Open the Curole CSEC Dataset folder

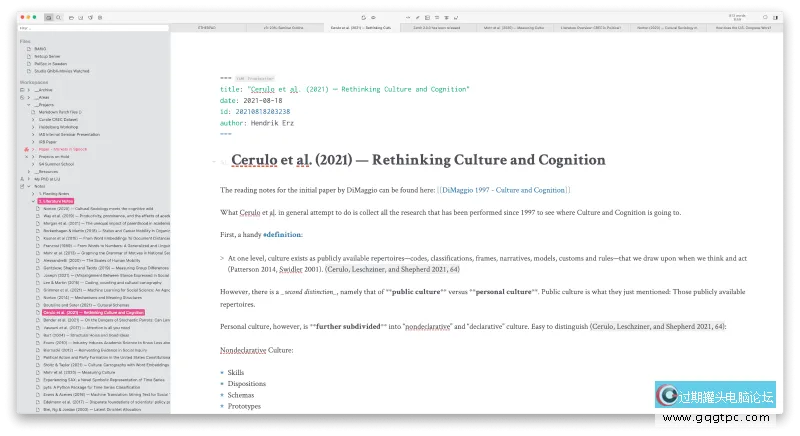[58, 120]
